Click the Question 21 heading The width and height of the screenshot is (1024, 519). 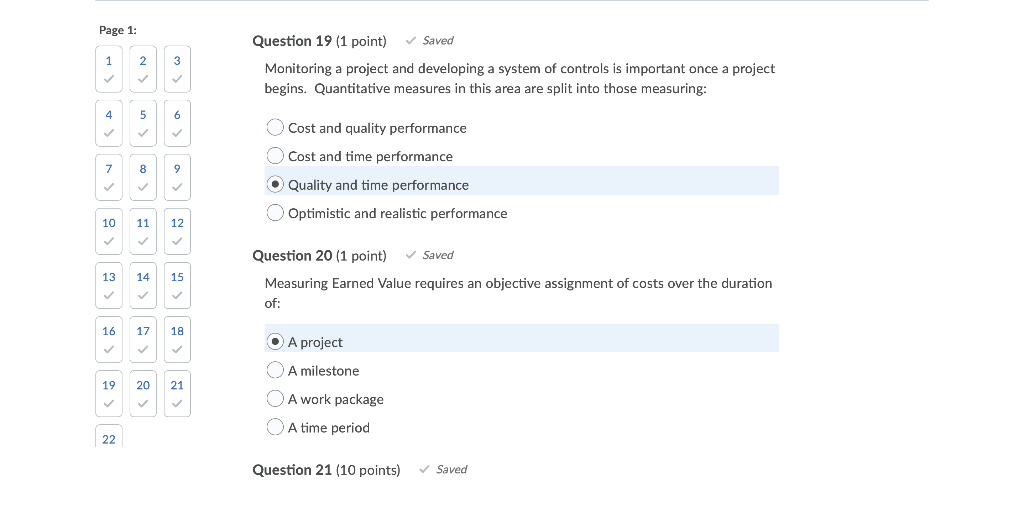(x=326, y=470)
